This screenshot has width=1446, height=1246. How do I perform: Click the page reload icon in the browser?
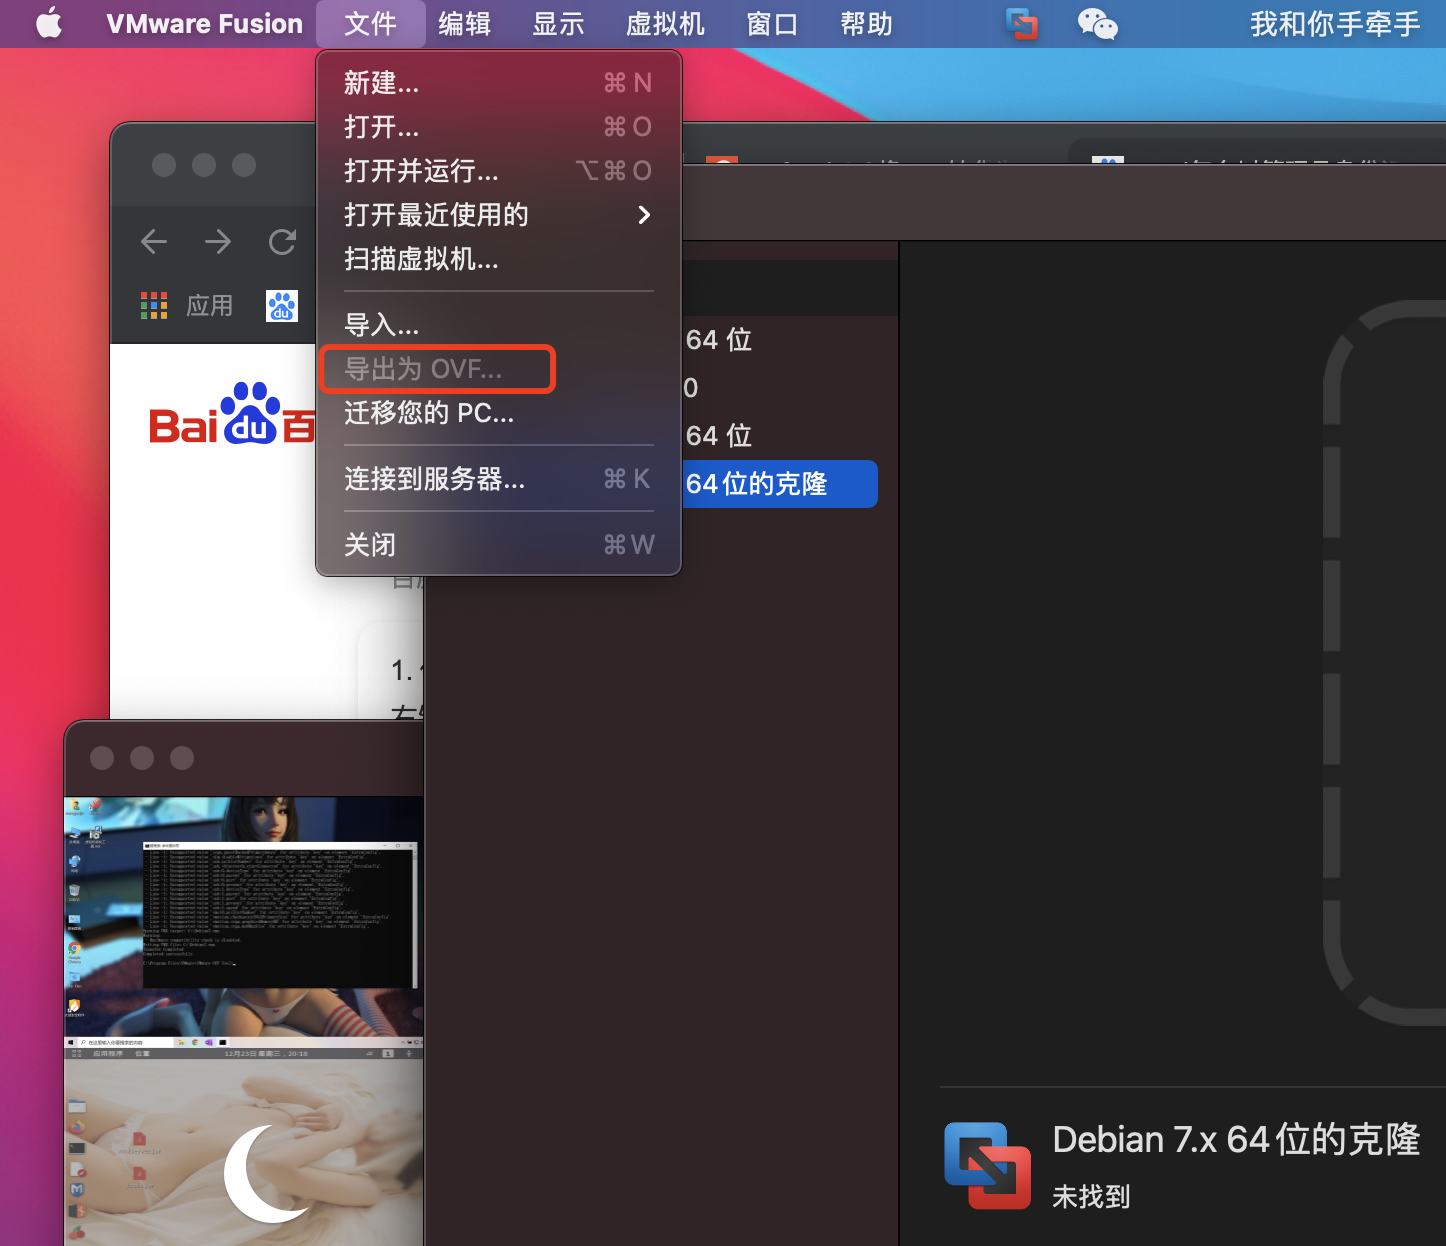[x=282, y=241]
